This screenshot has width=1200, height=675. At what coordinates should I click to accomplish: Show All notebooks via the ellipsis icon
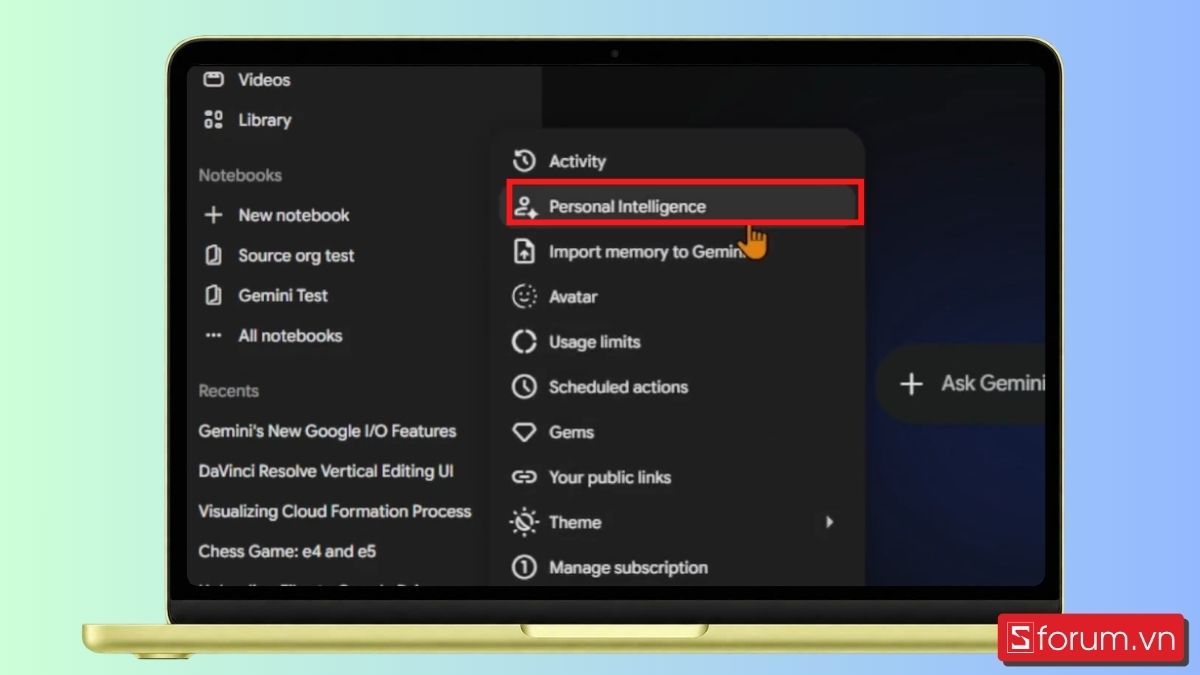click(x=213, y=335)
